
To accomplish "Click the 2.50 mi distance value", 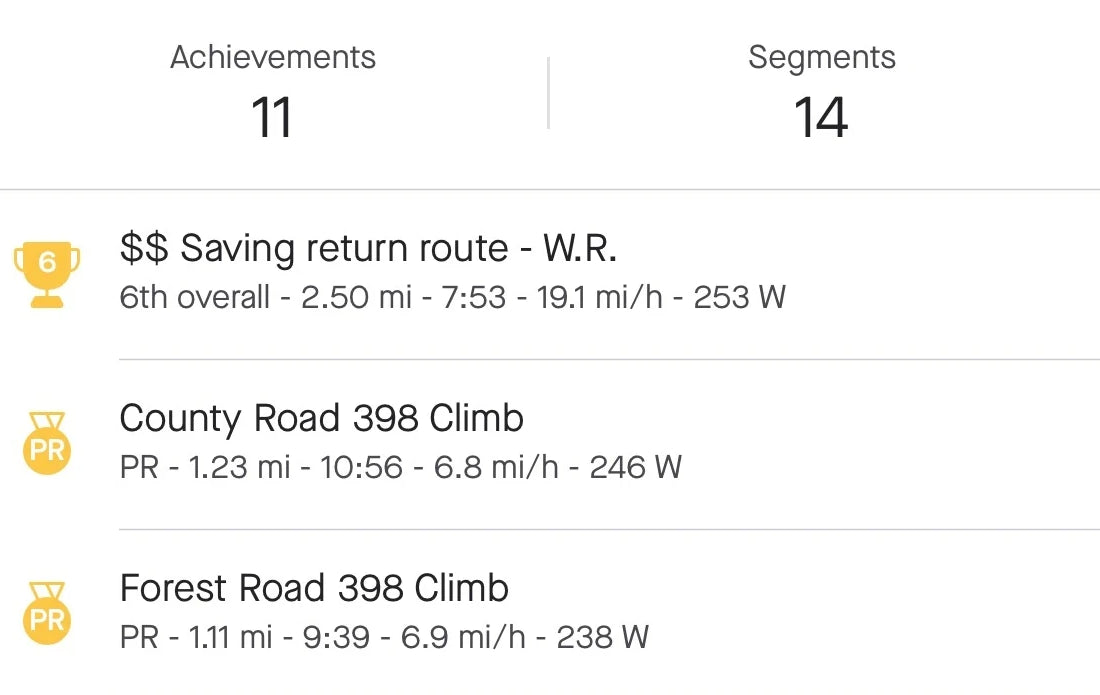I will click(x=356, y=297).
